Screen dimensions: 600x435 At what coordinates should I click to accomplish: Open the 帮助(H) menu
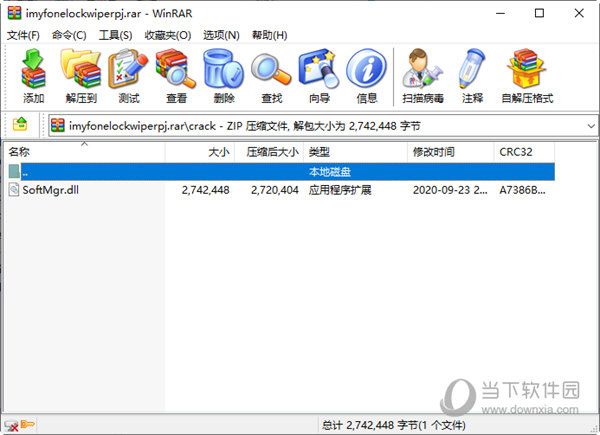269,35
